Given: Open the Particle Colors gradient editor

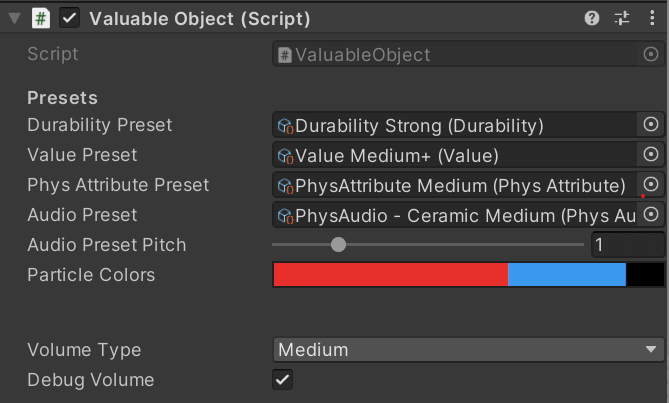Looking at the screenshot, I should pos(468,275).
